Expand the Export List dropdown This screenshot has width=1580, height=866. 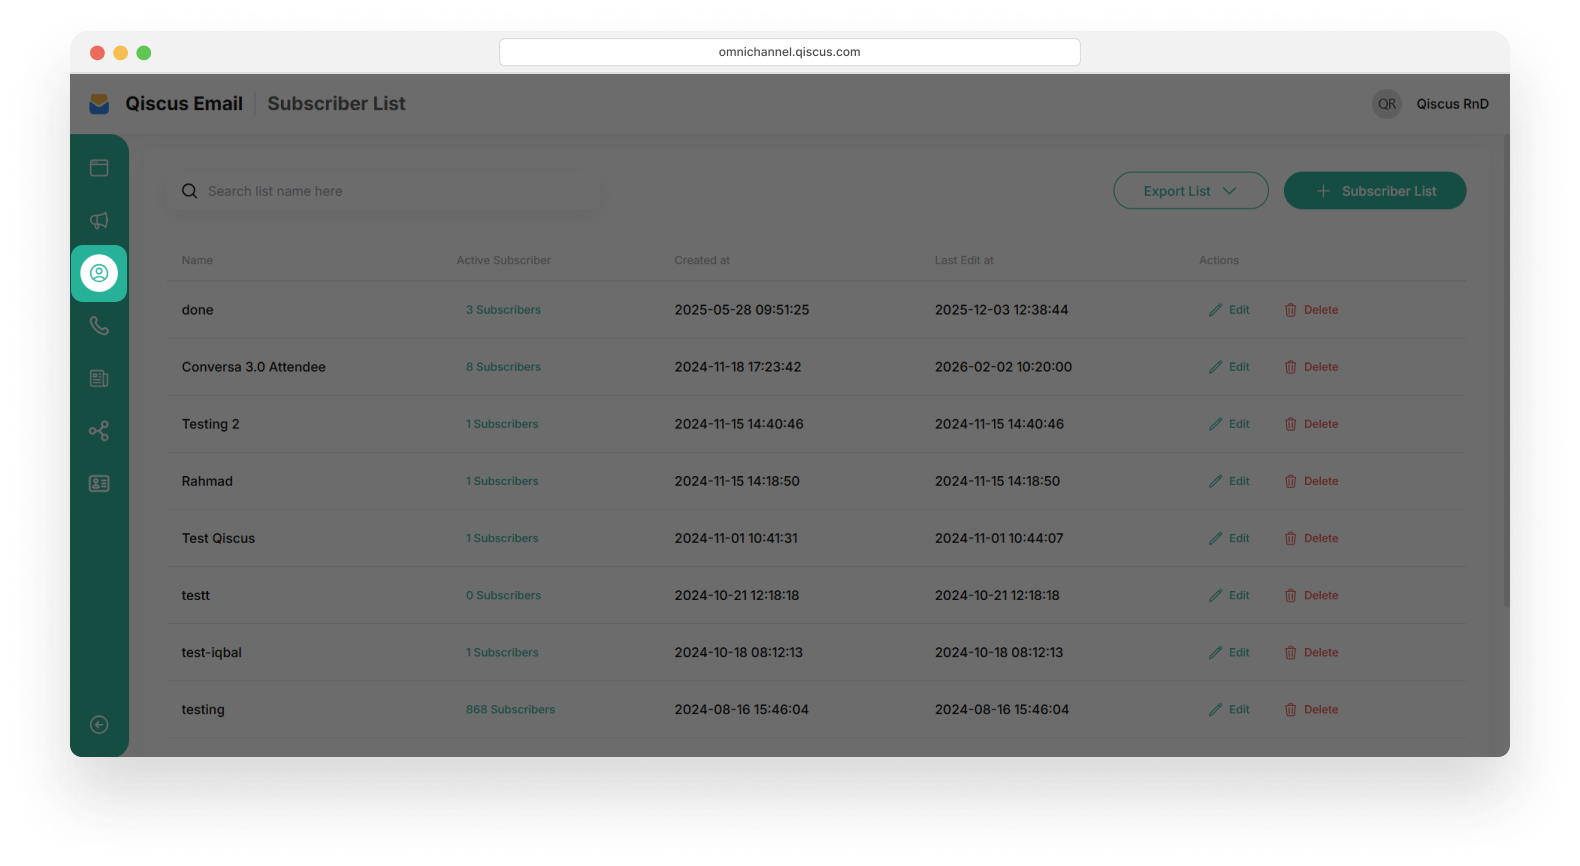click(x=1190, y=191)
